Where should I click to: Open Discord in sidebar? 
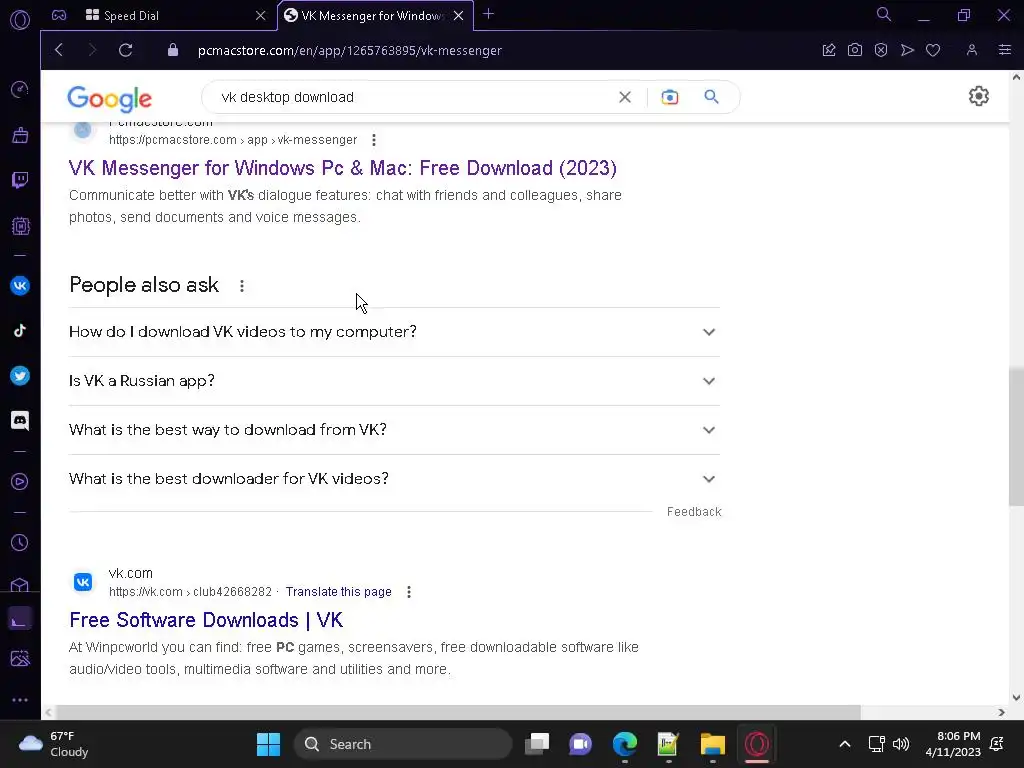point(20,421)
